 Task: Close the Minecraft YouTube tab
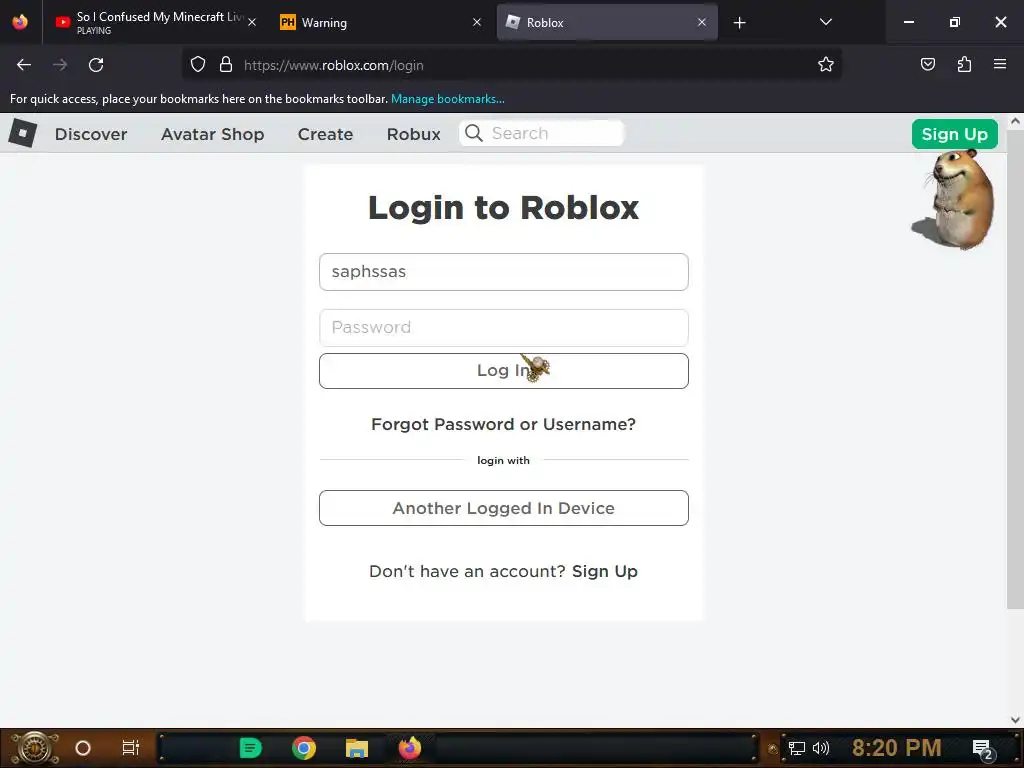click(x=252, y=22)
